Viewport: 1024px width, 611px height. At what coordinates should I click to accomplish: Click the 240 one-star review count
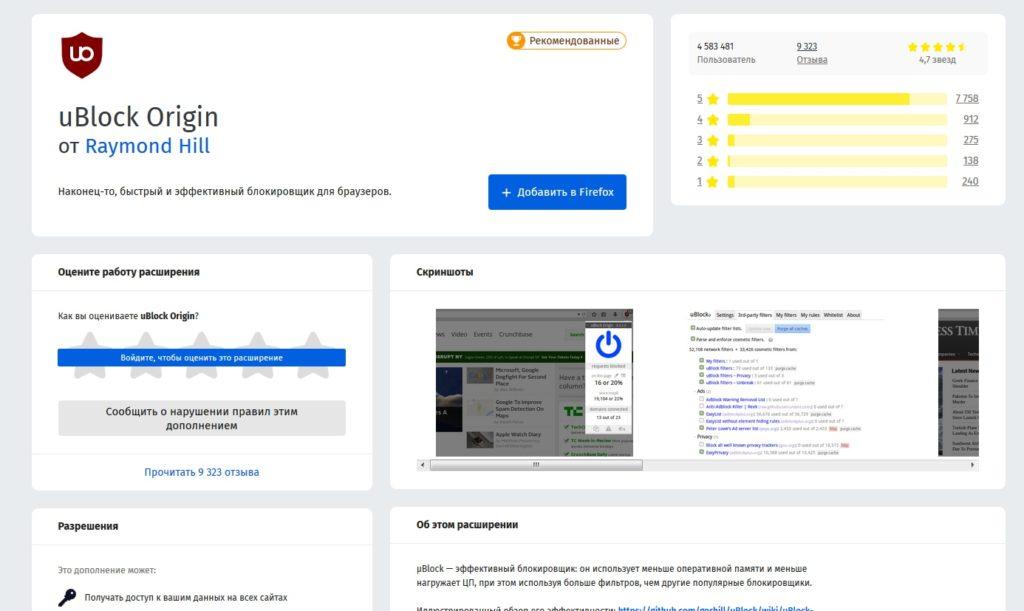(970, 181)
